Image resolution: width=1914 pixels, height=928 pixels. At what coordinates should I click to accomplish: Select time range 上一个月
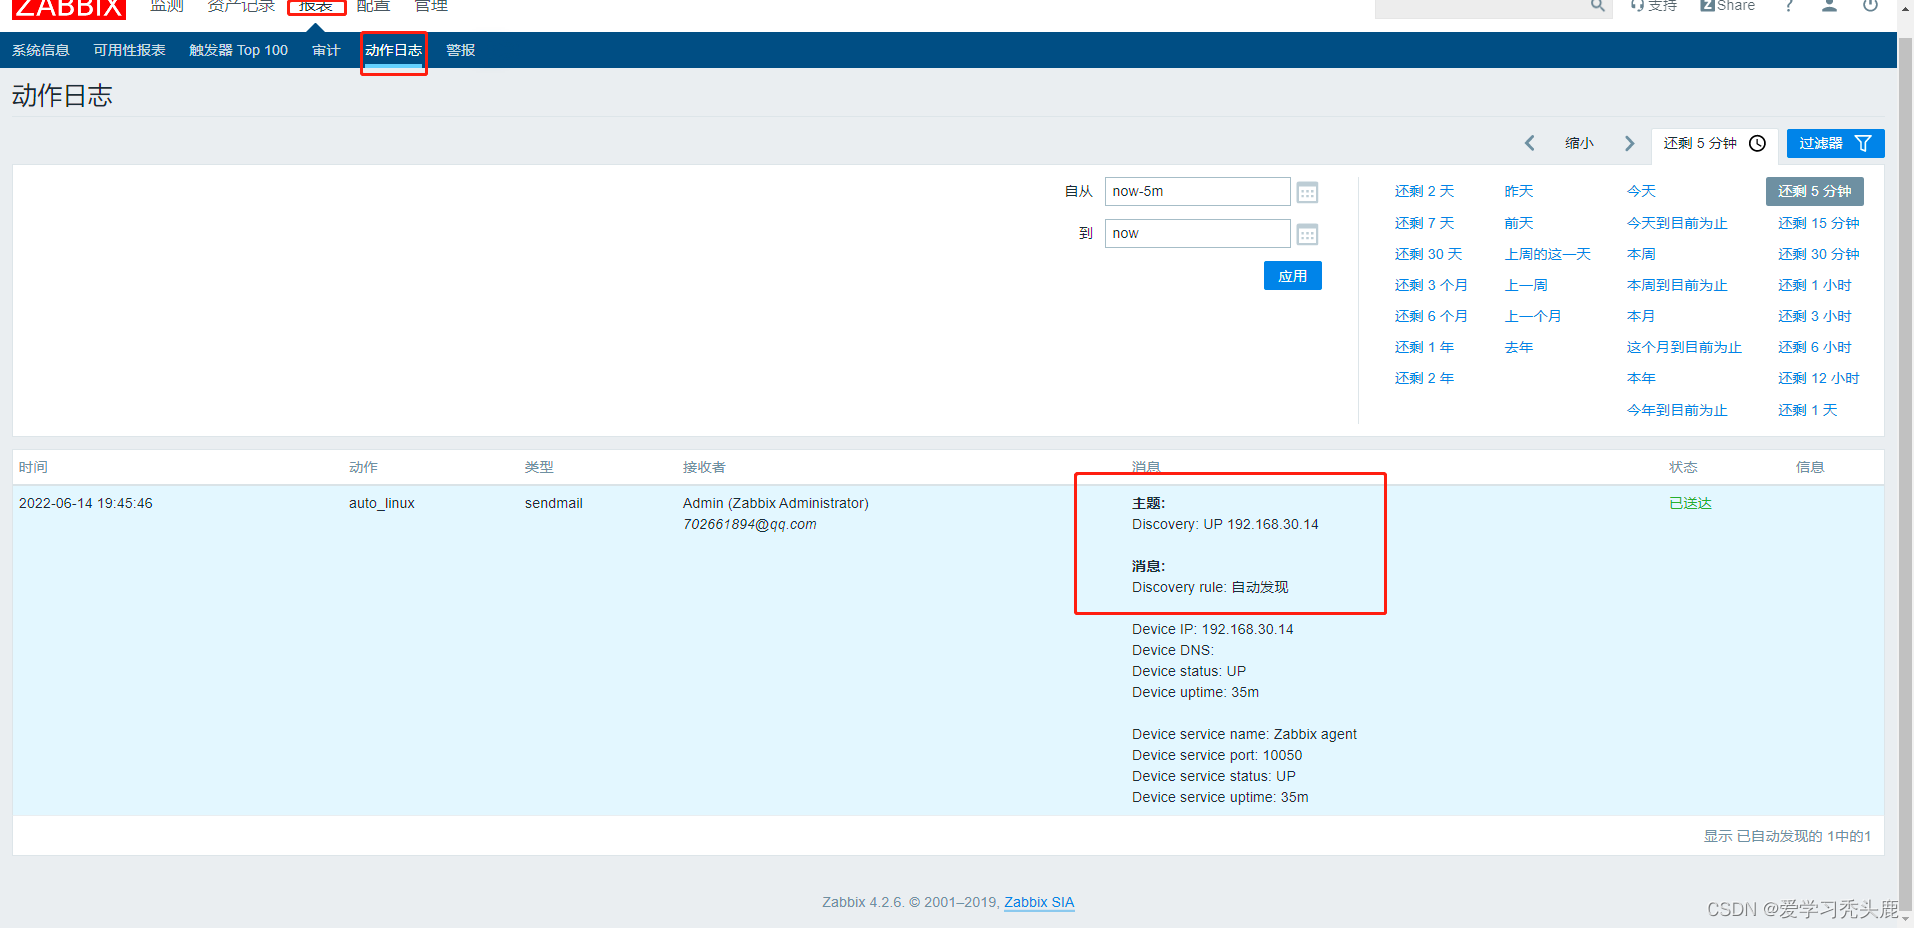(x=1533, y=316)
